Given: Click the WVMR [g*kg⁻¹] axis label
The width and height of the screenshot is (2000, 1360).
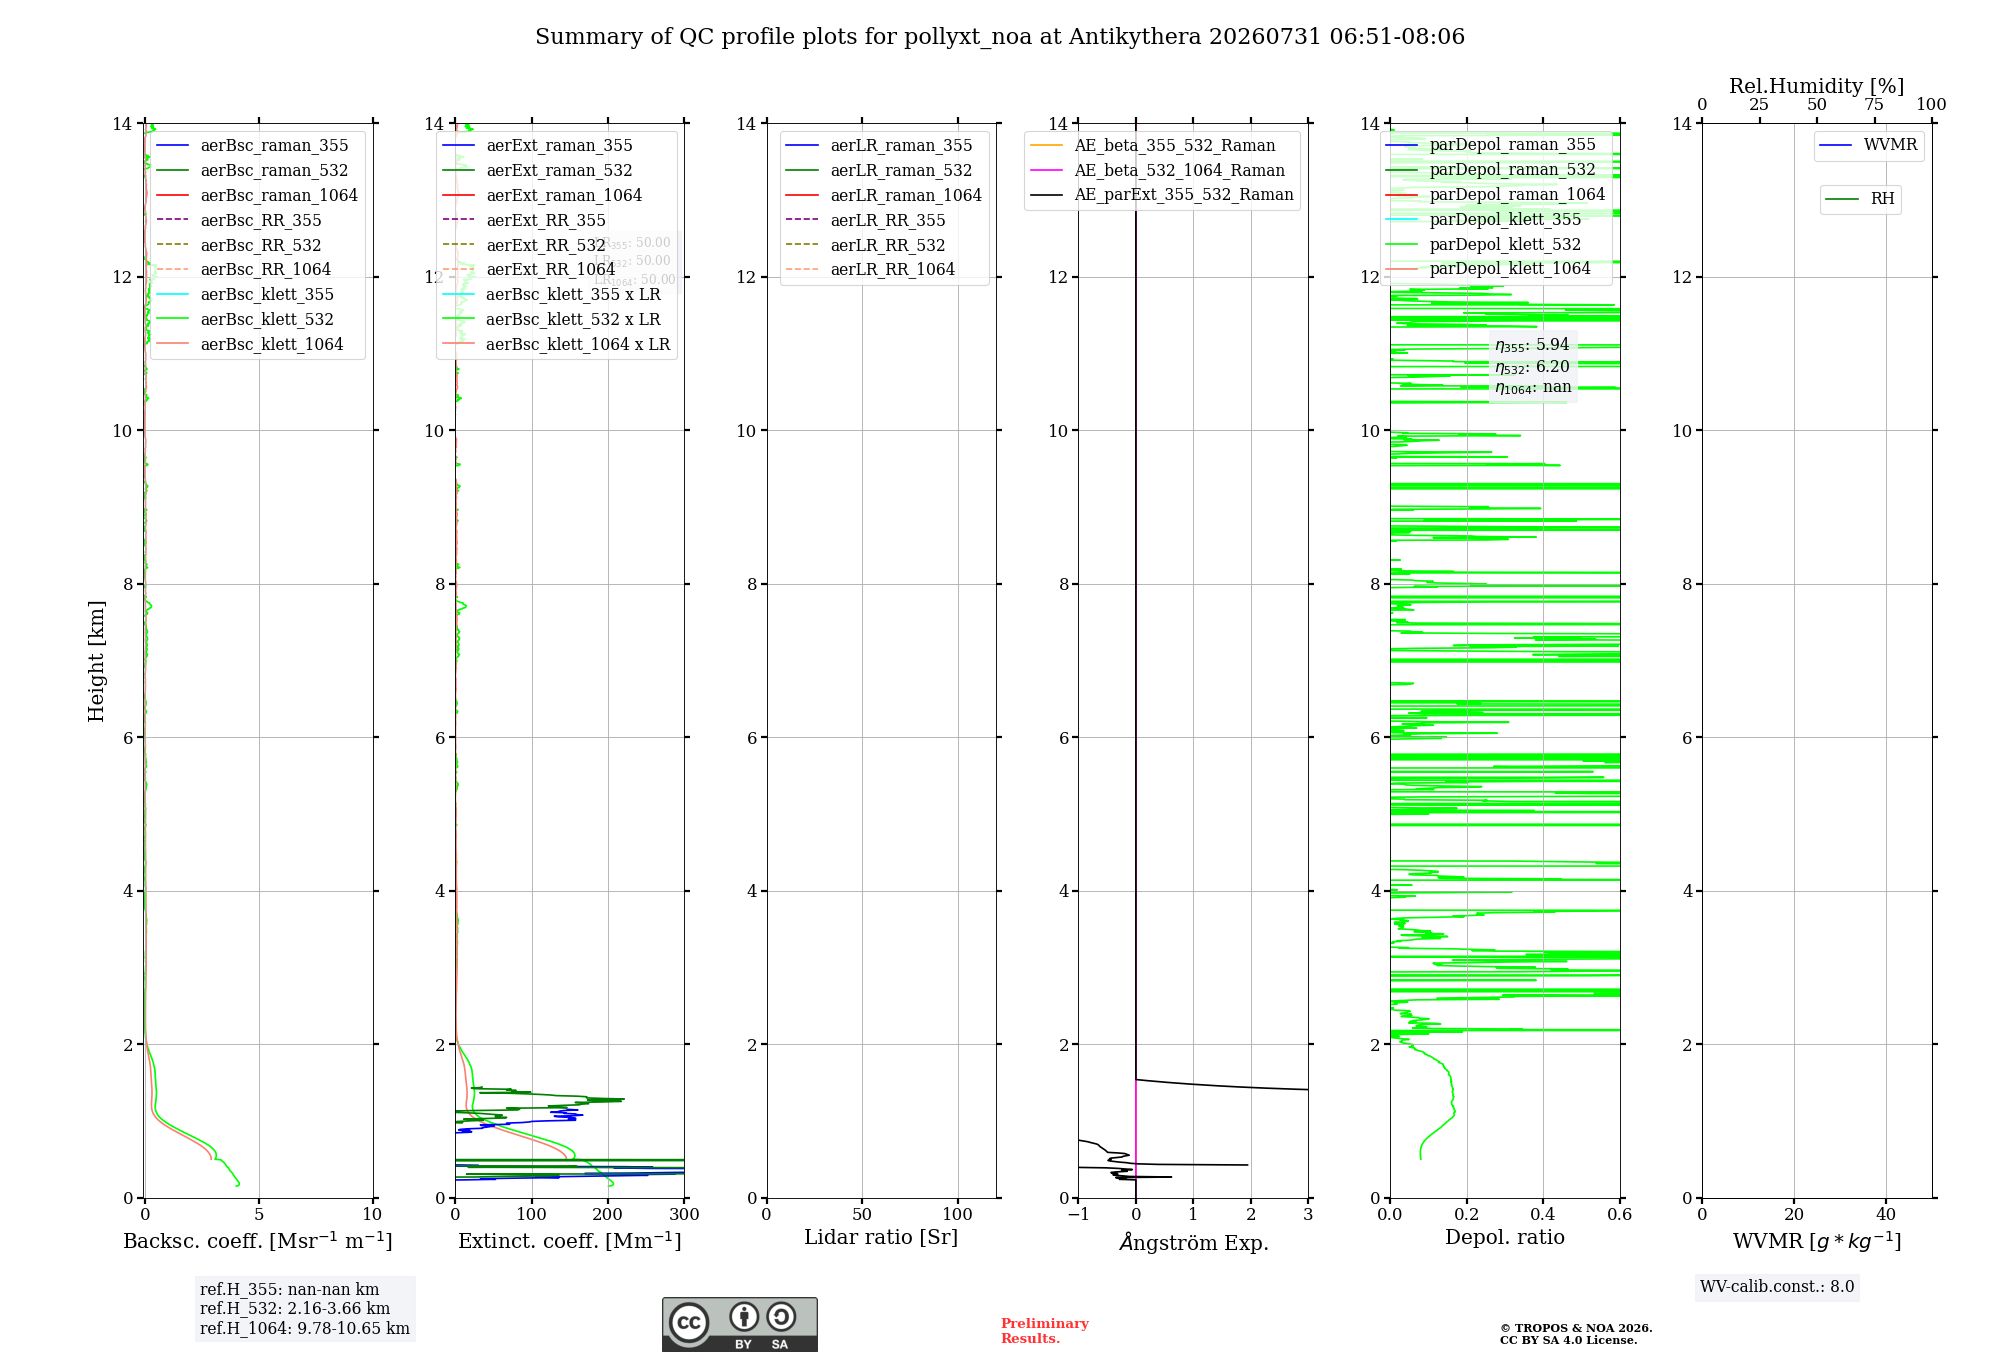Looking at the screenshot, I should click(x=1817, y=1241).
